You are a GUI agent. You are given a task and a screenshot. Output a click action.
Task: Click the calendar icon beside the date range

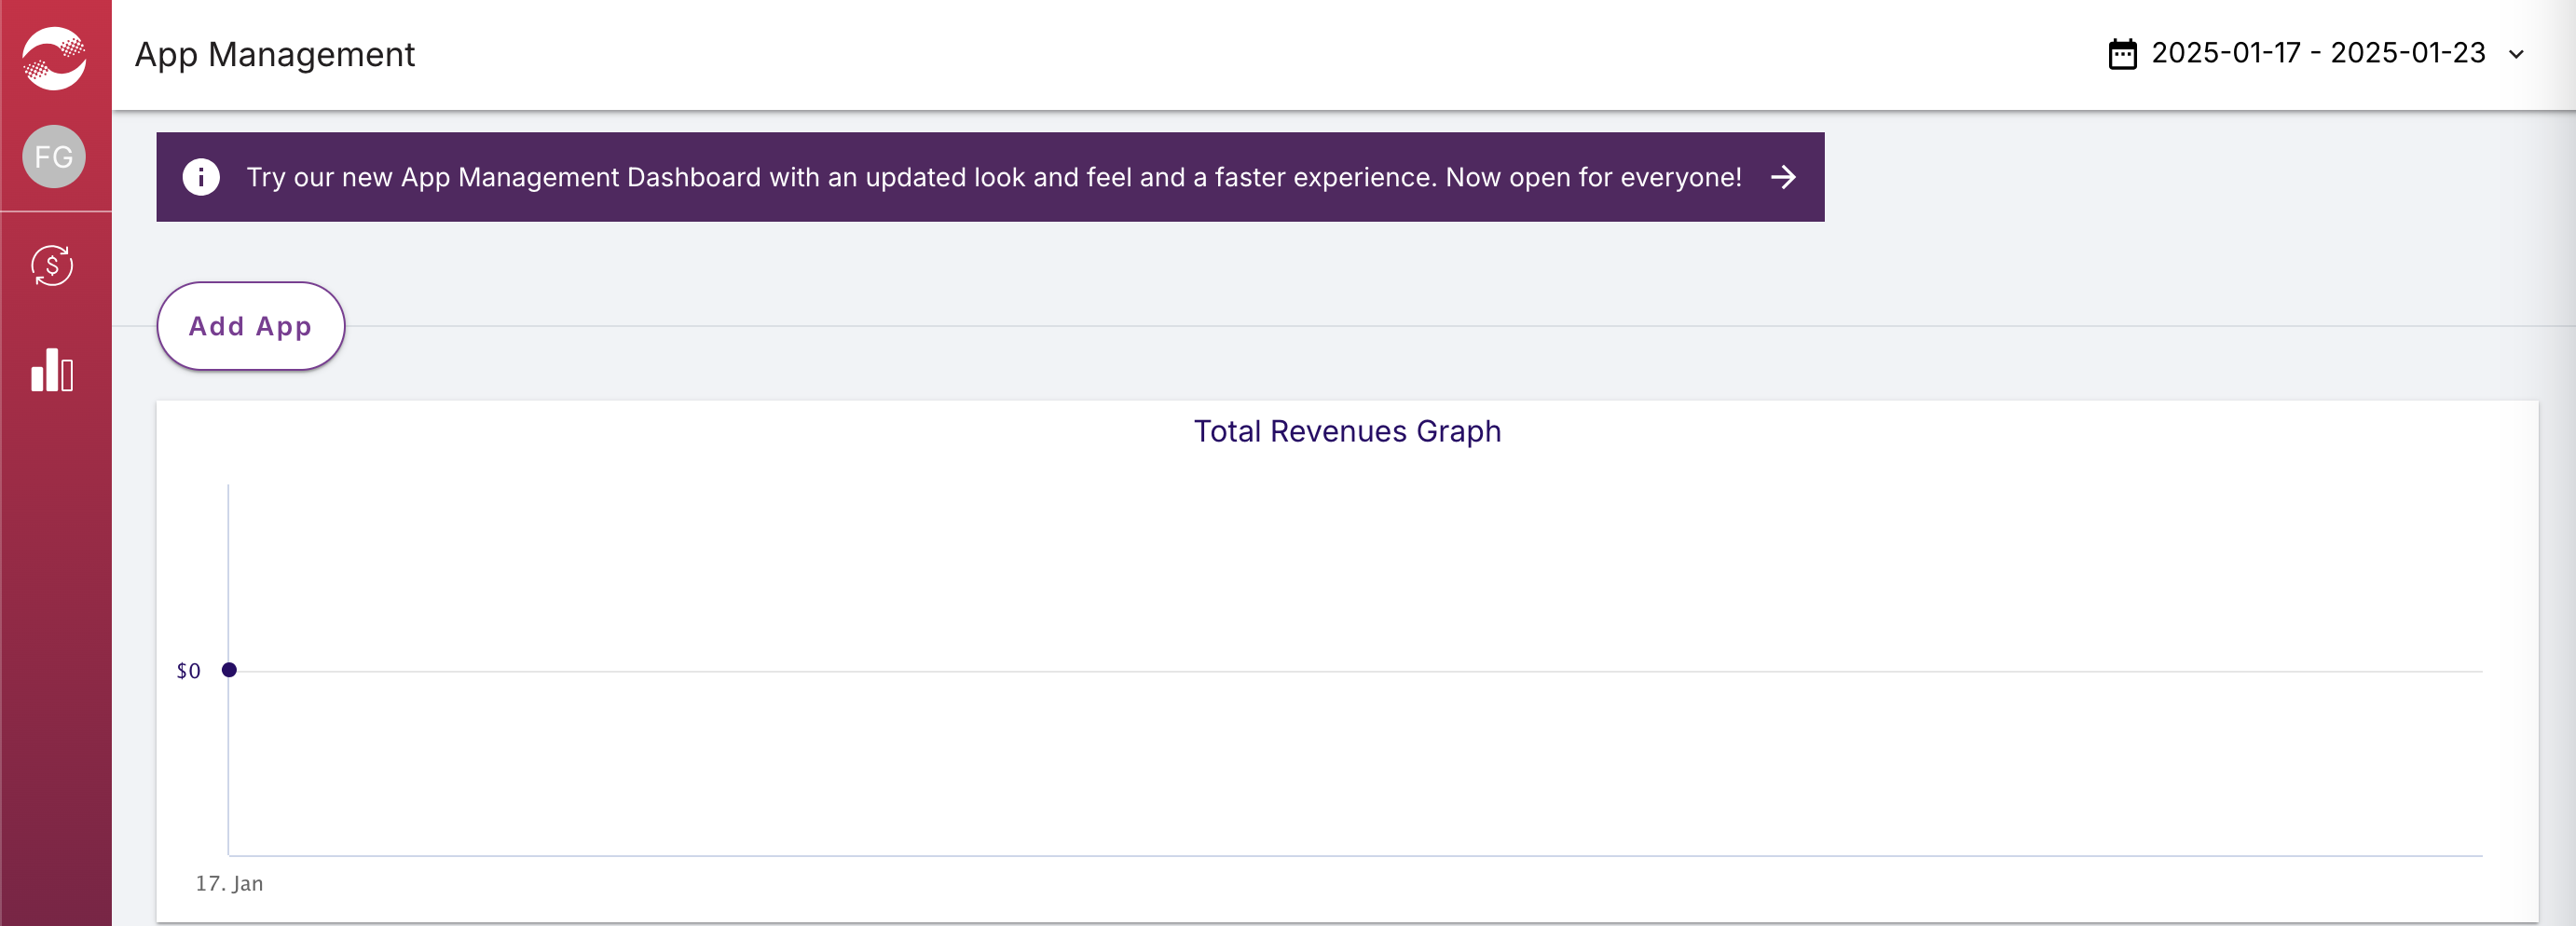coord(2122,54)
